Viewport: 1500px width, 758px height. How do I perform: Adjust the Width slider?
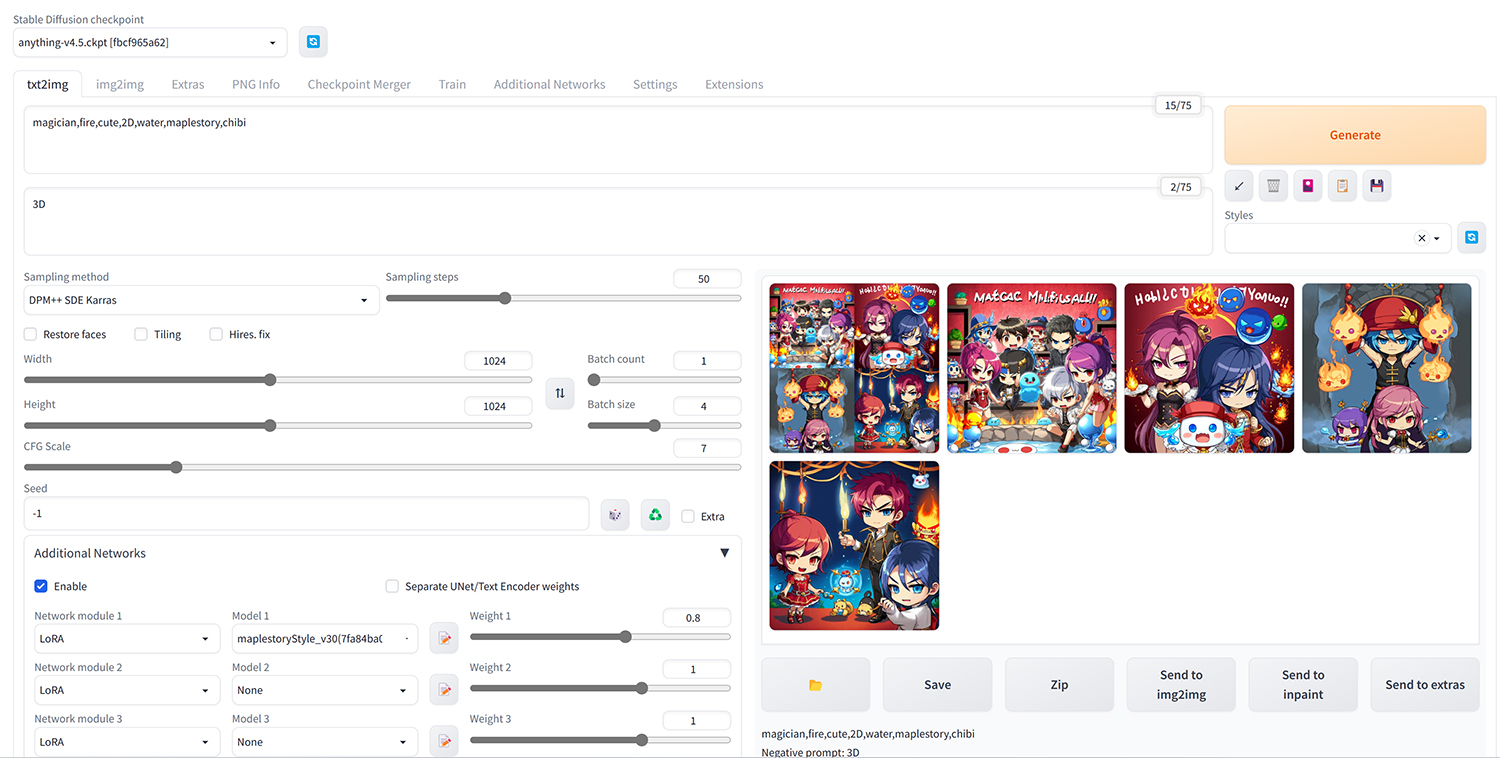(278, 380)
